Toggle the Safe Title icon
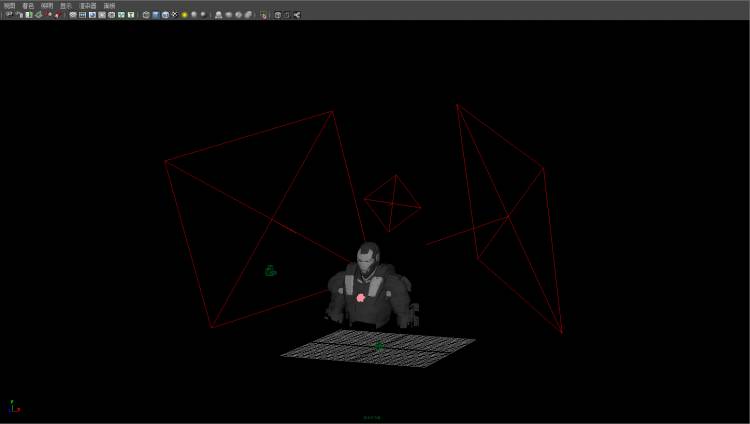The width and height of the screenshot is (750, 424). coord(131,15)
